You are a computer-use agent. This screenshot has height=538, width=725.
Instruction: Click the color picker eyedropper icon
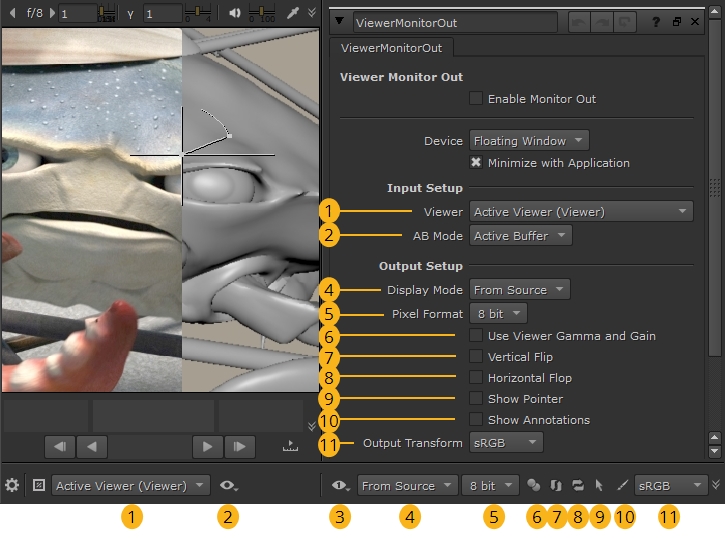coord(294,14)
